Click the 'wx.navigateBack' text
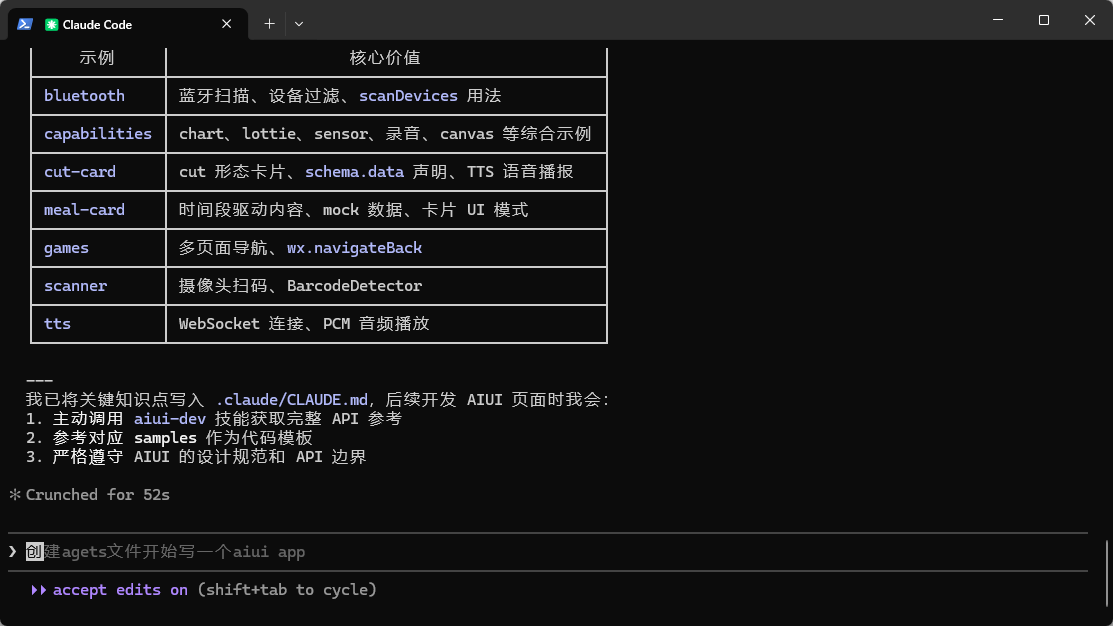Viewport: 1113px width, 626px height. (354, 248)
